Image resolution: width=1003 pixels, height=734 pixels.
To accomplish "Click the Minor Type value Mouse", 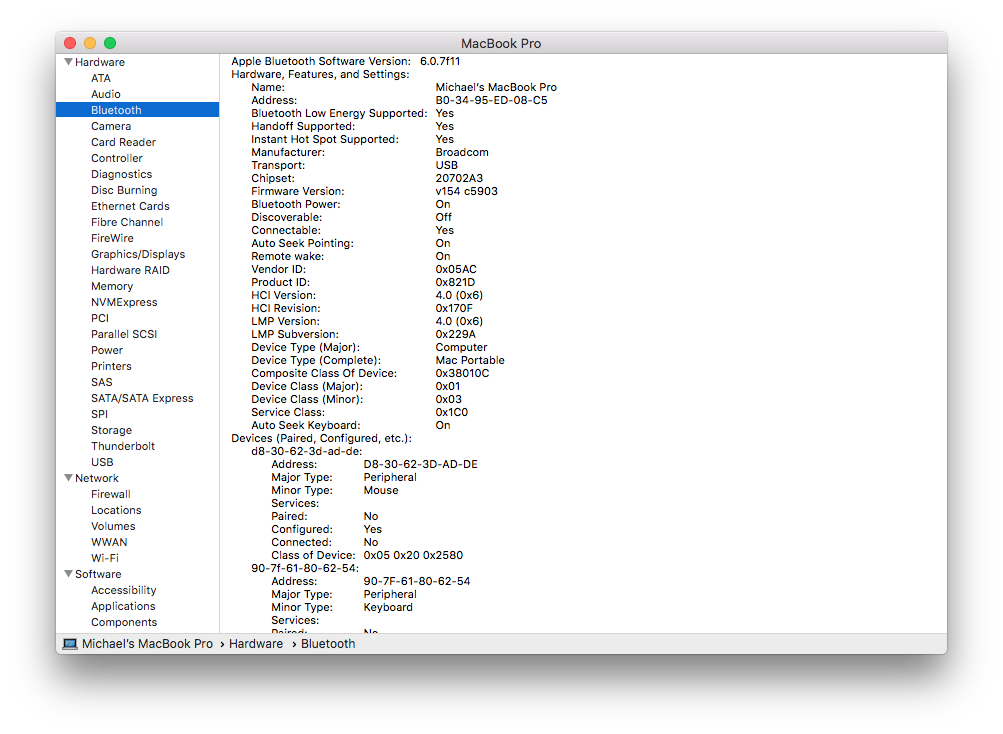I will point(381,490).
